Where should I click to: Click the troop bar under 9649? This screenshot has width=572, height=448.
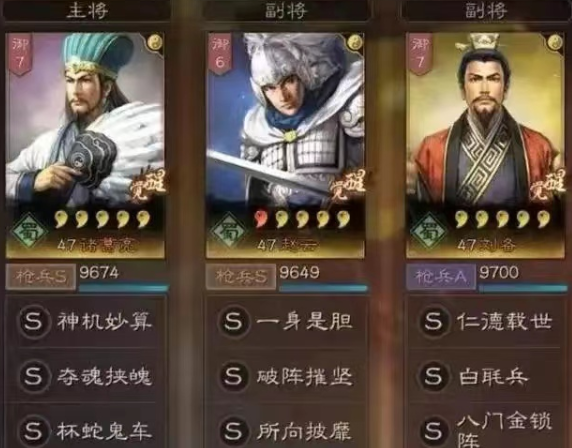tap(323, 288)
